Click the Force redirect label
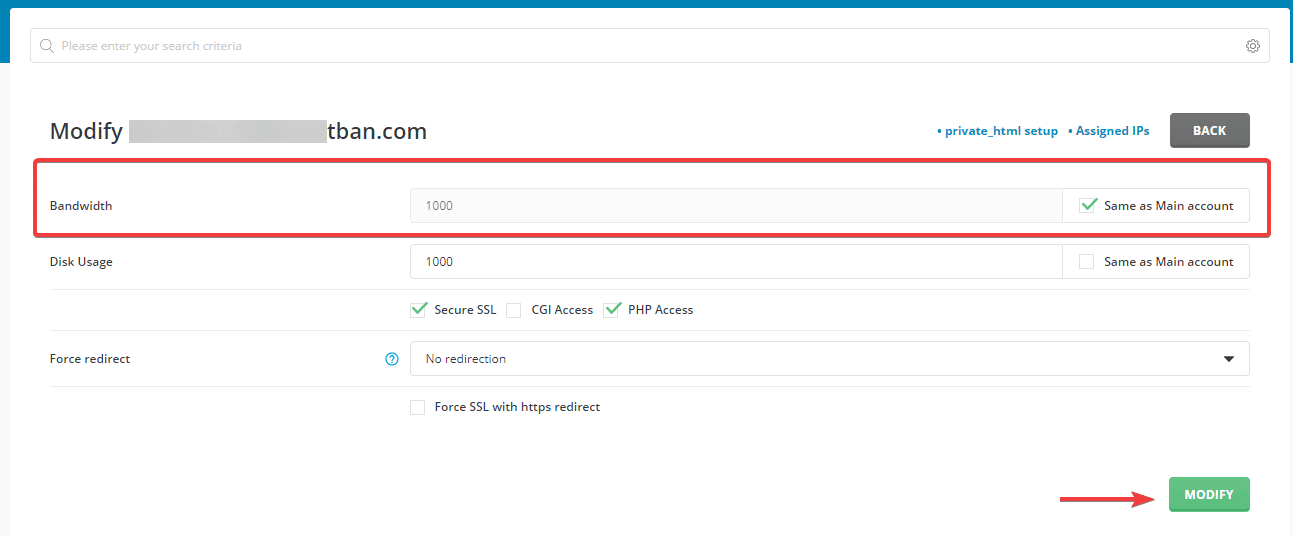 coord(90,359)
